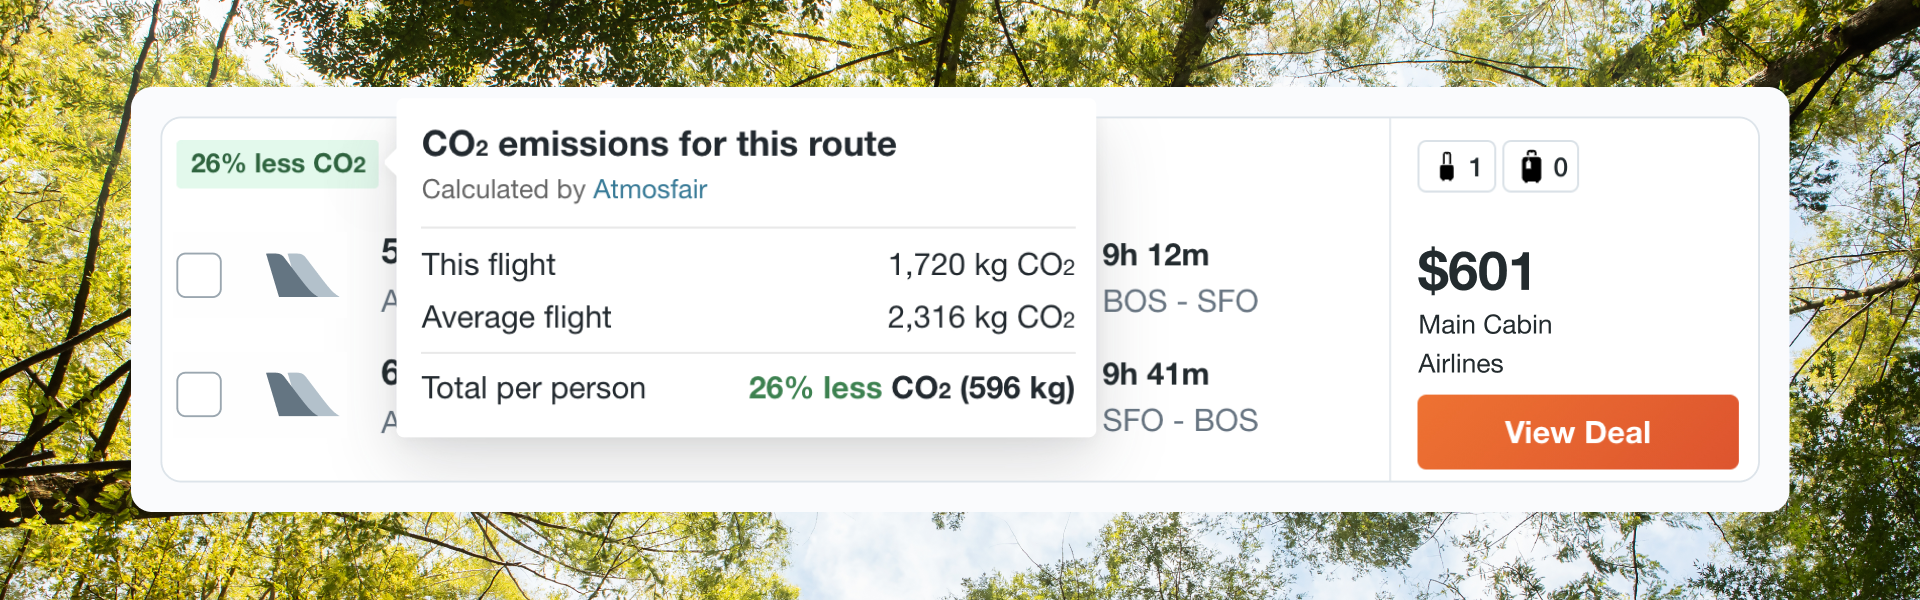Screen dimensions: 1920x600
Task: Click the Main Cabin fare label
Action: 1485,325
